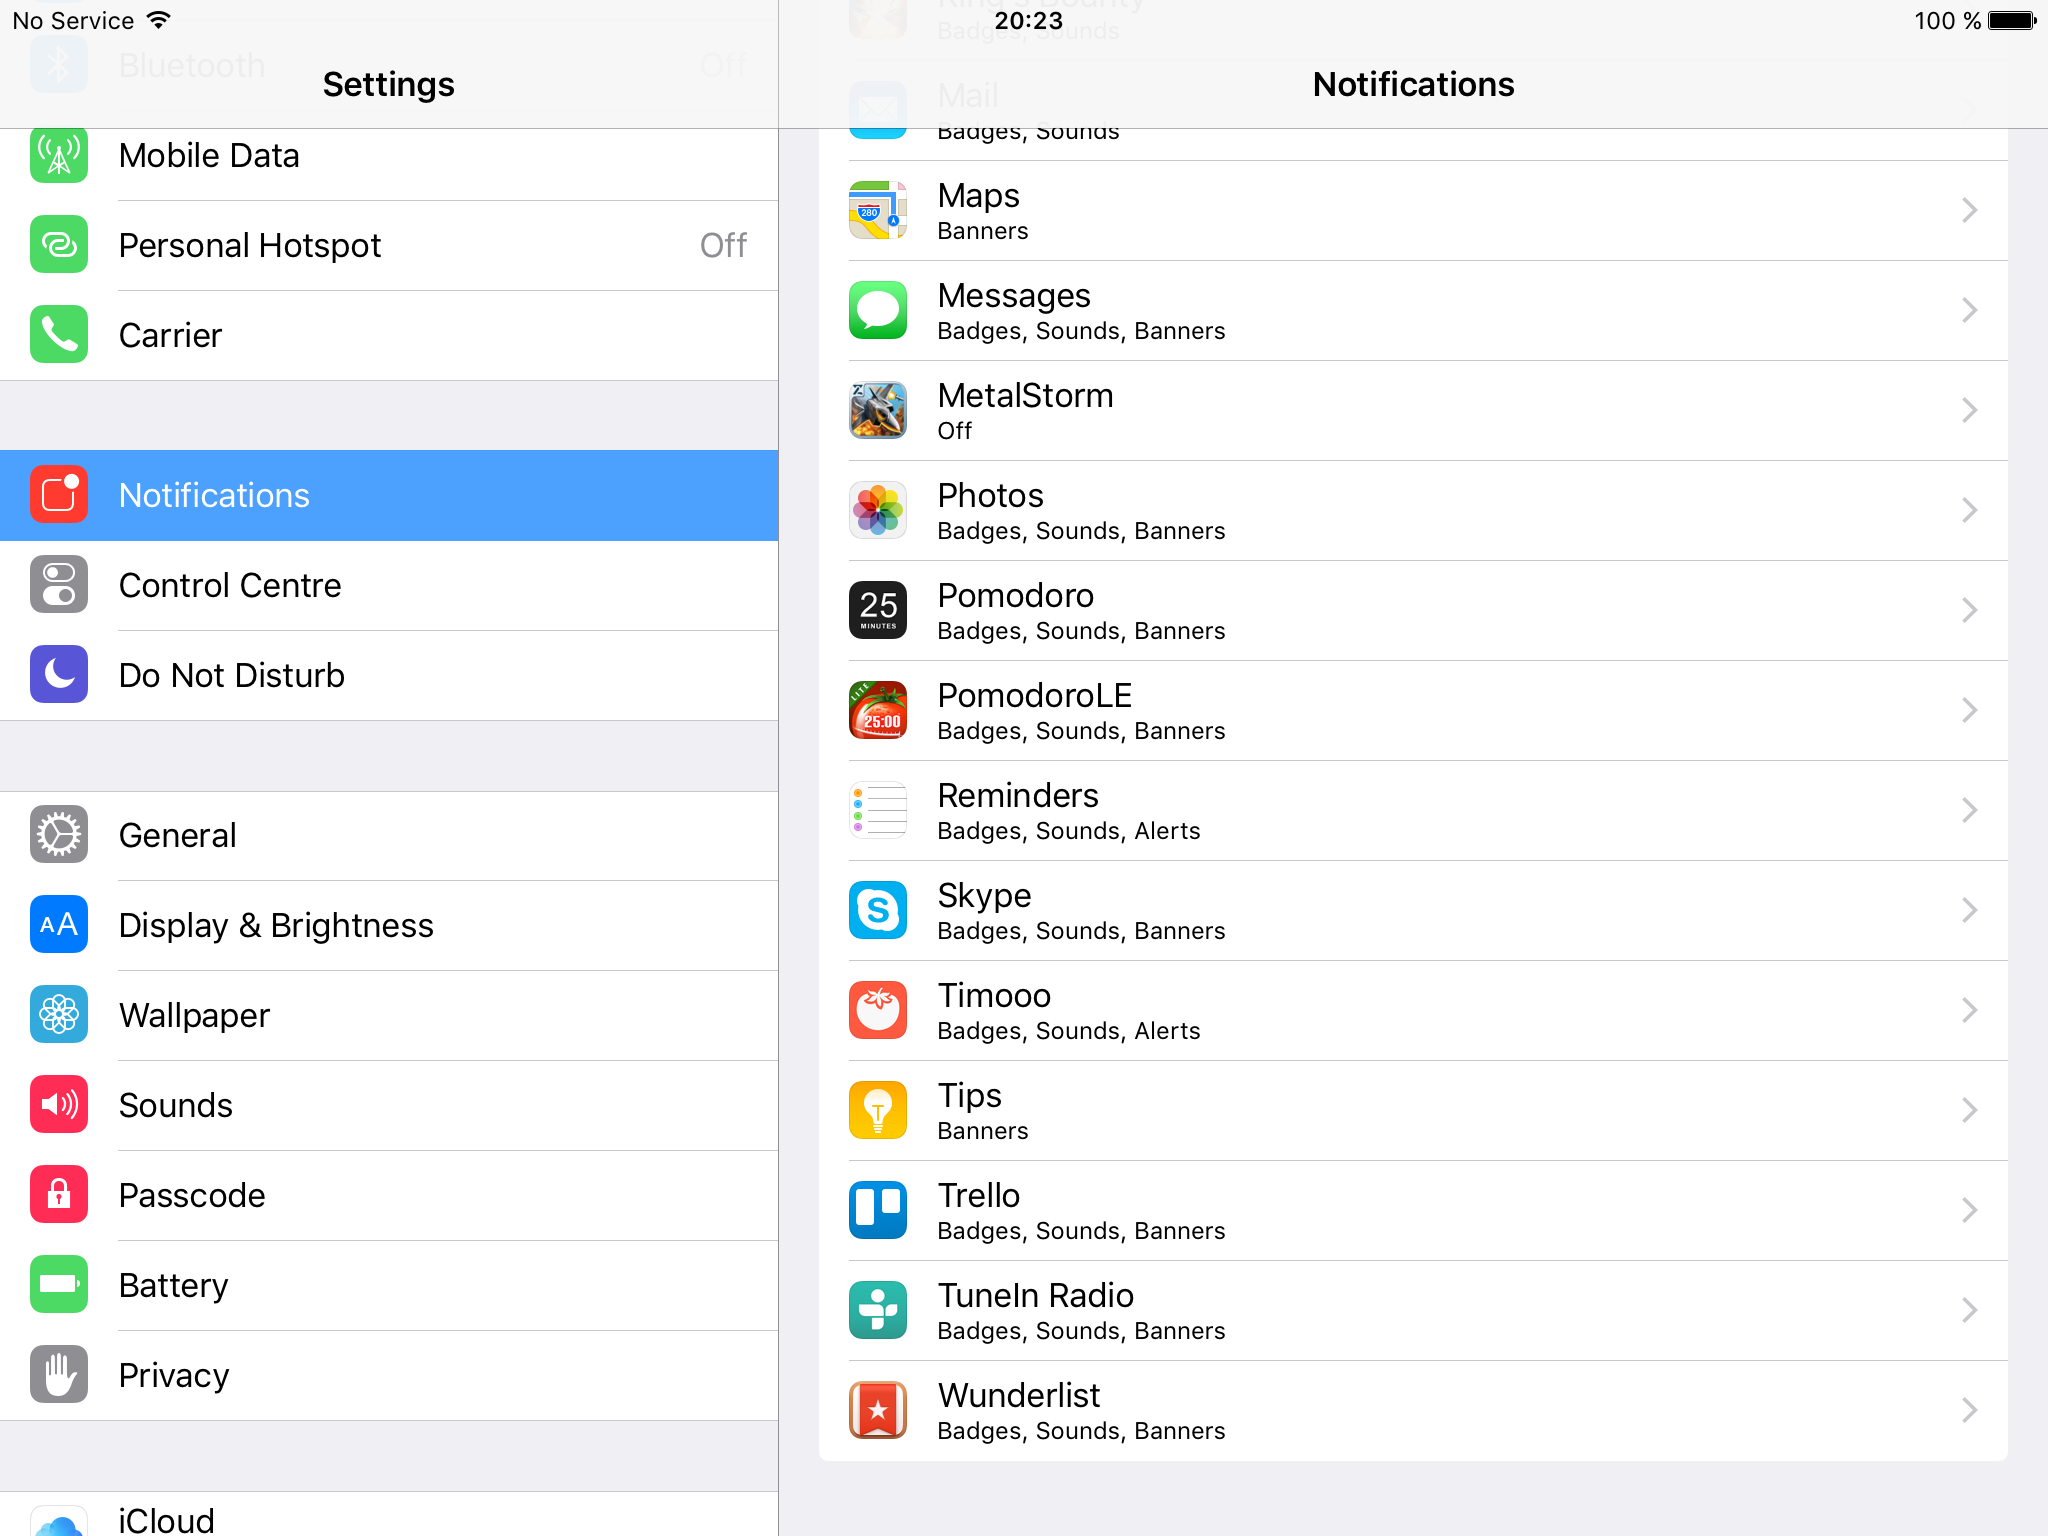Tap the battery indicator in status bar
The image size is (2048, 1536).
coord(2013,20)
